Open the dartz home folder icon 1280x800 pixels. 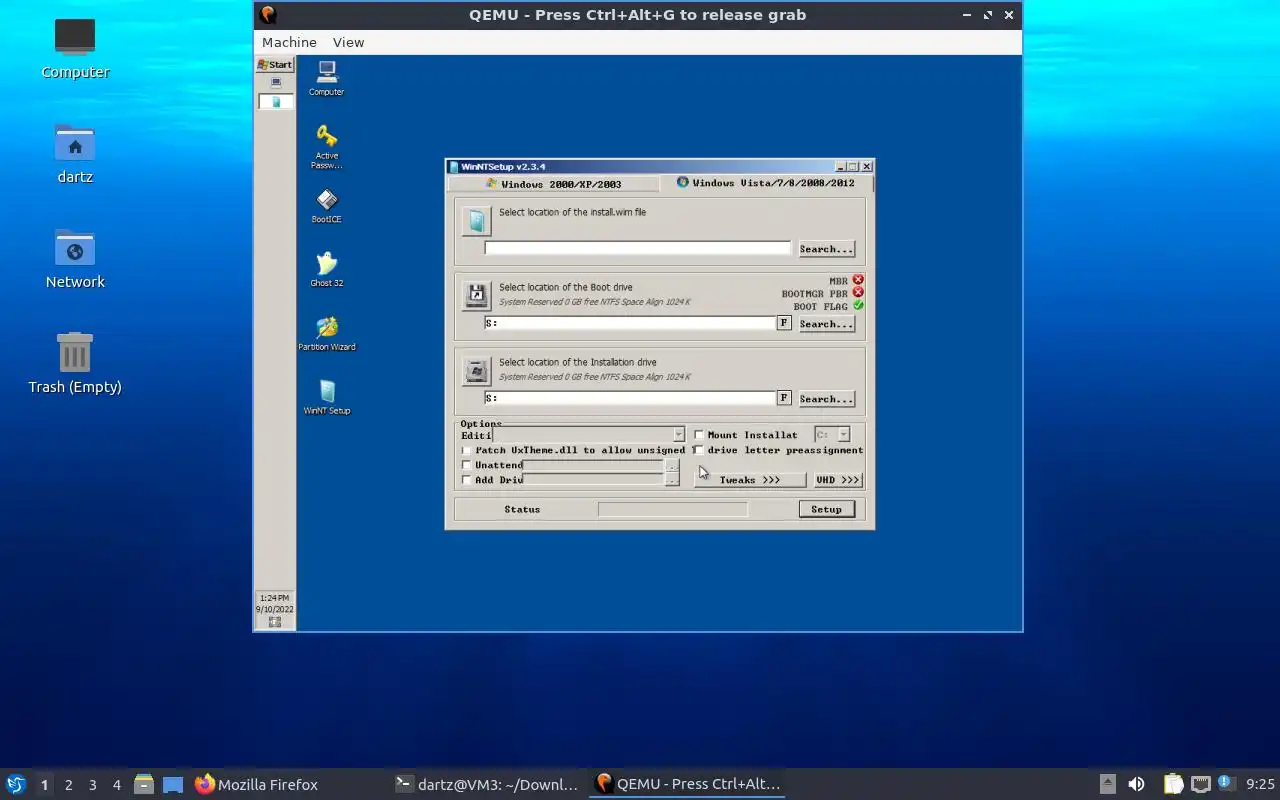[75, 143]
